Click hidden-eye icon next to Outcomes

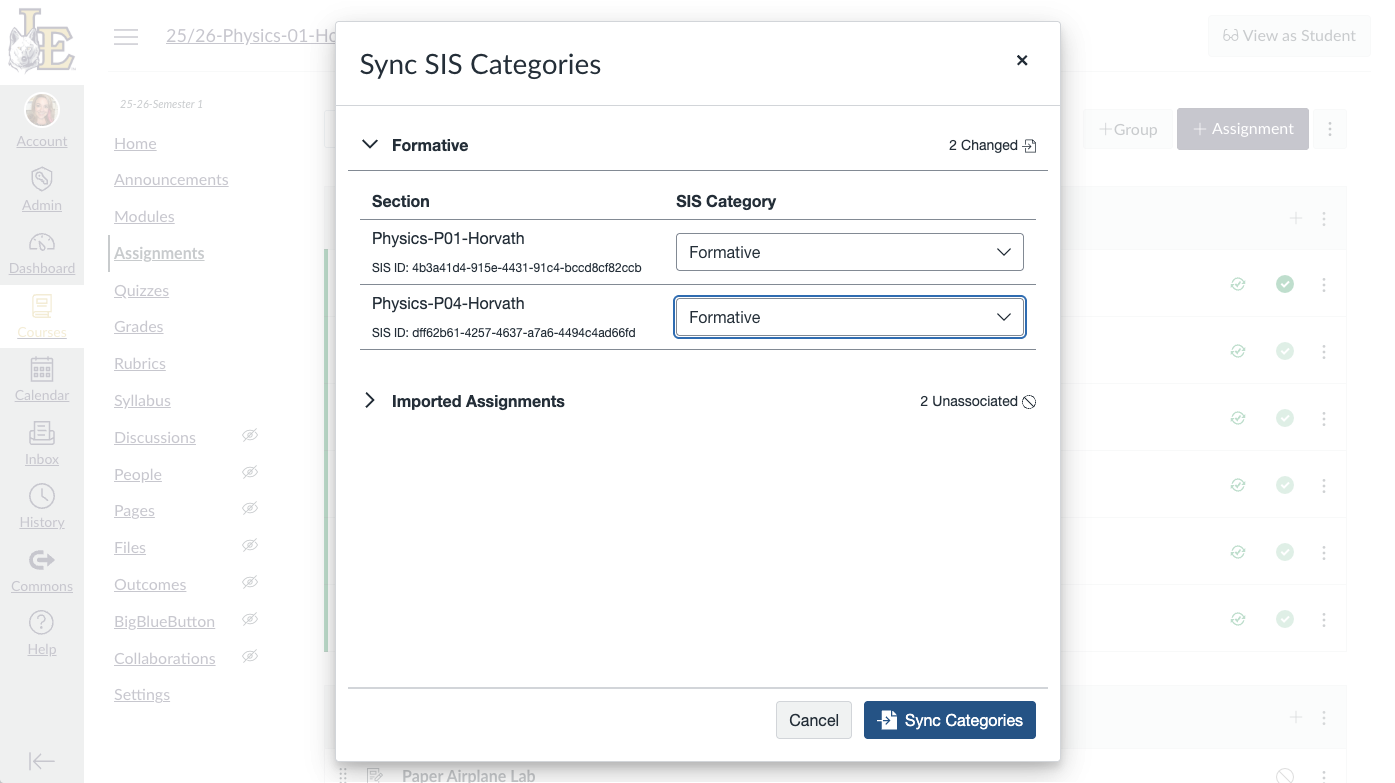pos(250,582)
